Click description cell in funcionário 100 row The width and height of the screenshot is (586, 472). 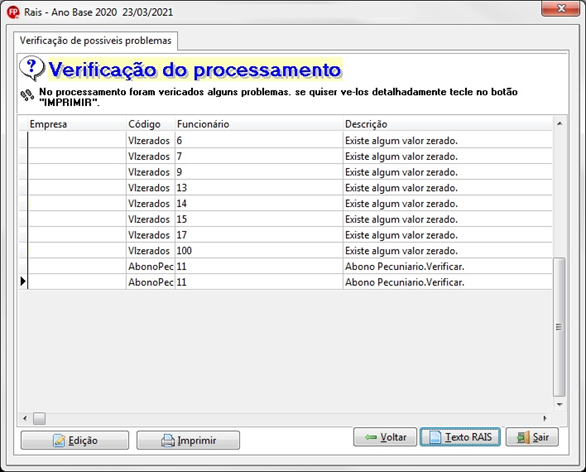click(447, 250)
